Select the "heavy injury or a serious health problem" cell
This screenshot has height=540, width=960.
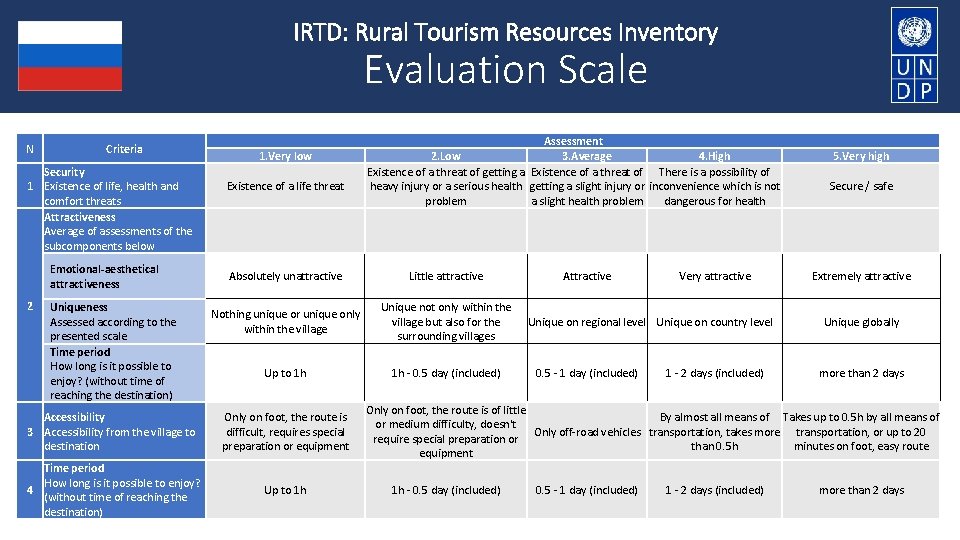tap(446, 186)
